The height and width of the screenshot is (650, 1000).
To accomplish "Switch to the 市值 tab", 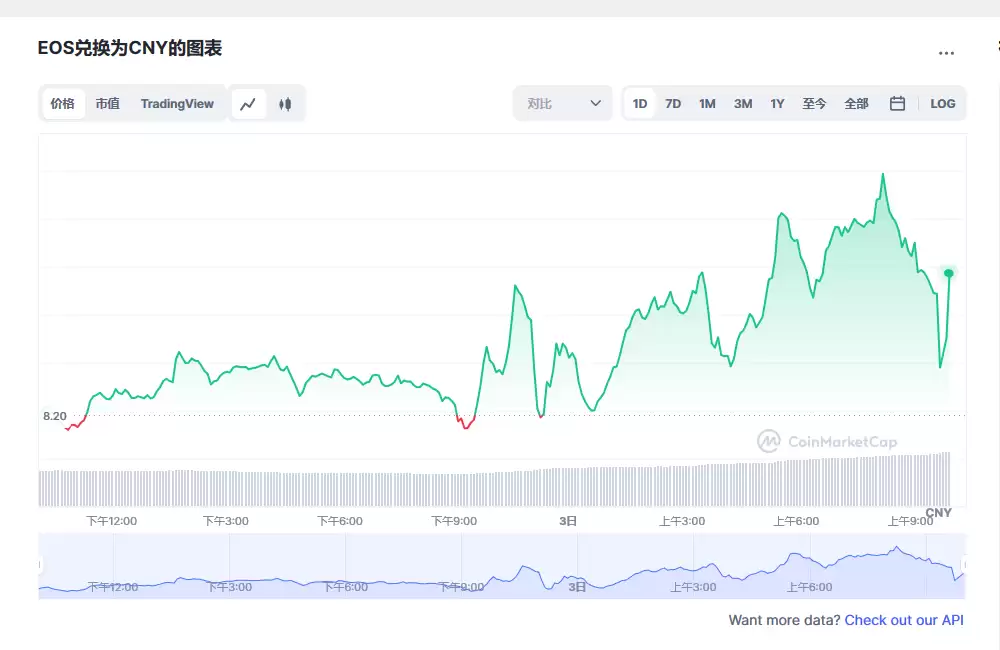I will click(x=108, y=103).
